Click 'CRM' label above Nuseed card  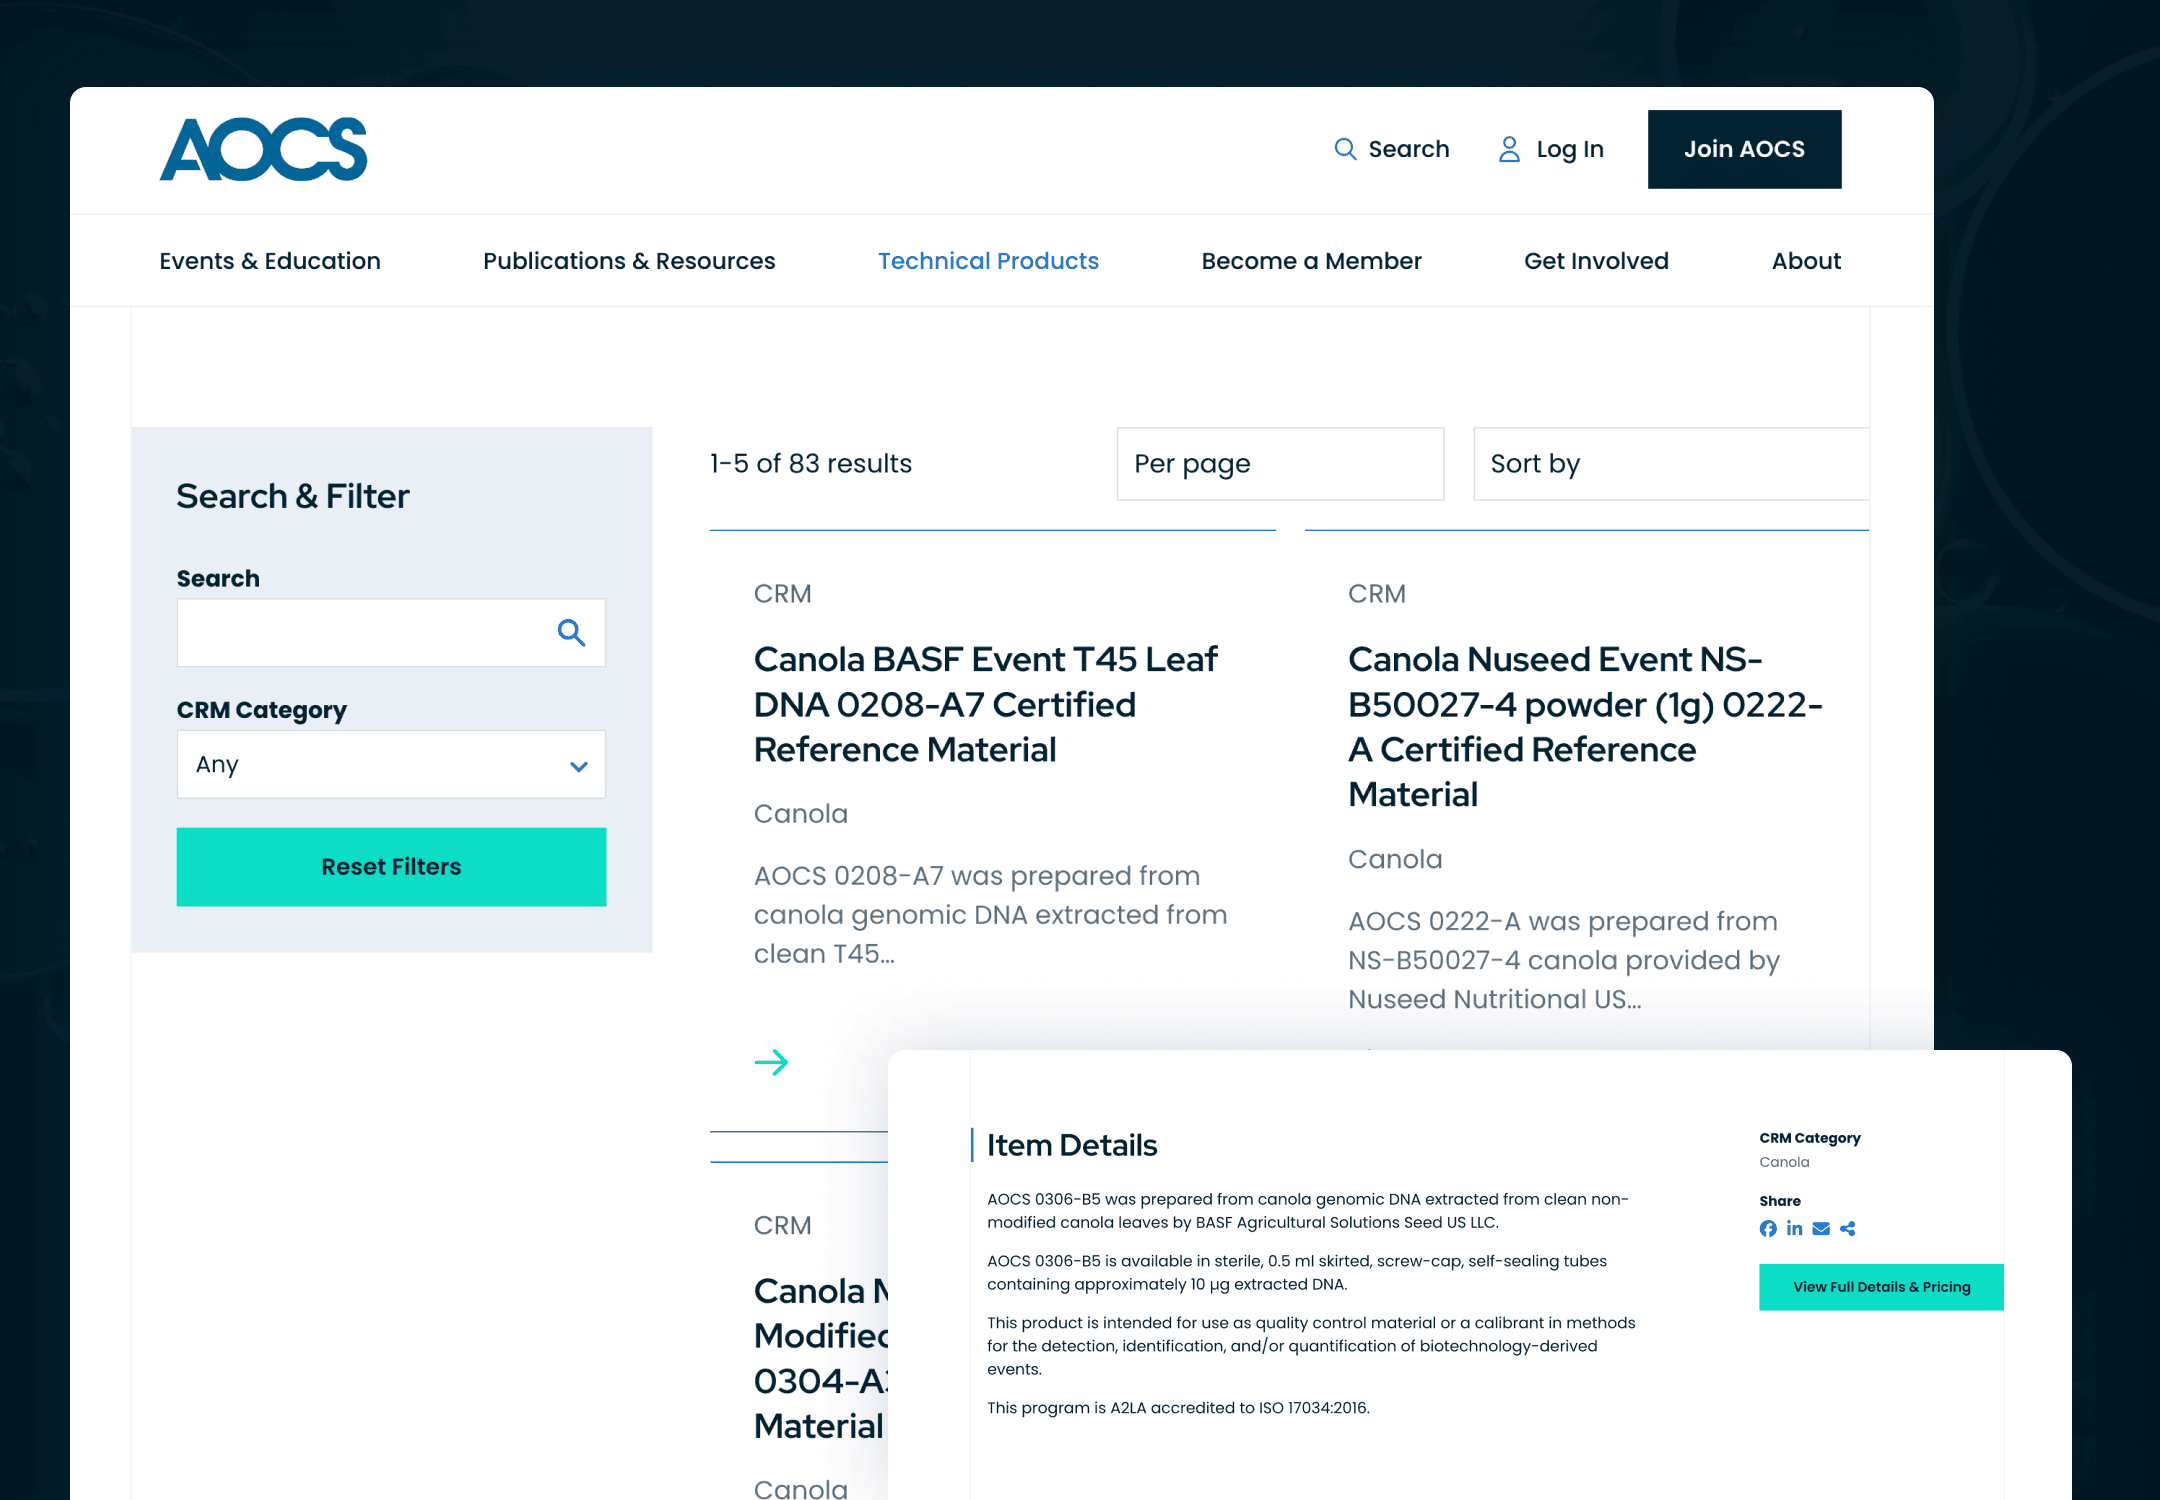(x=1377, y=594)
